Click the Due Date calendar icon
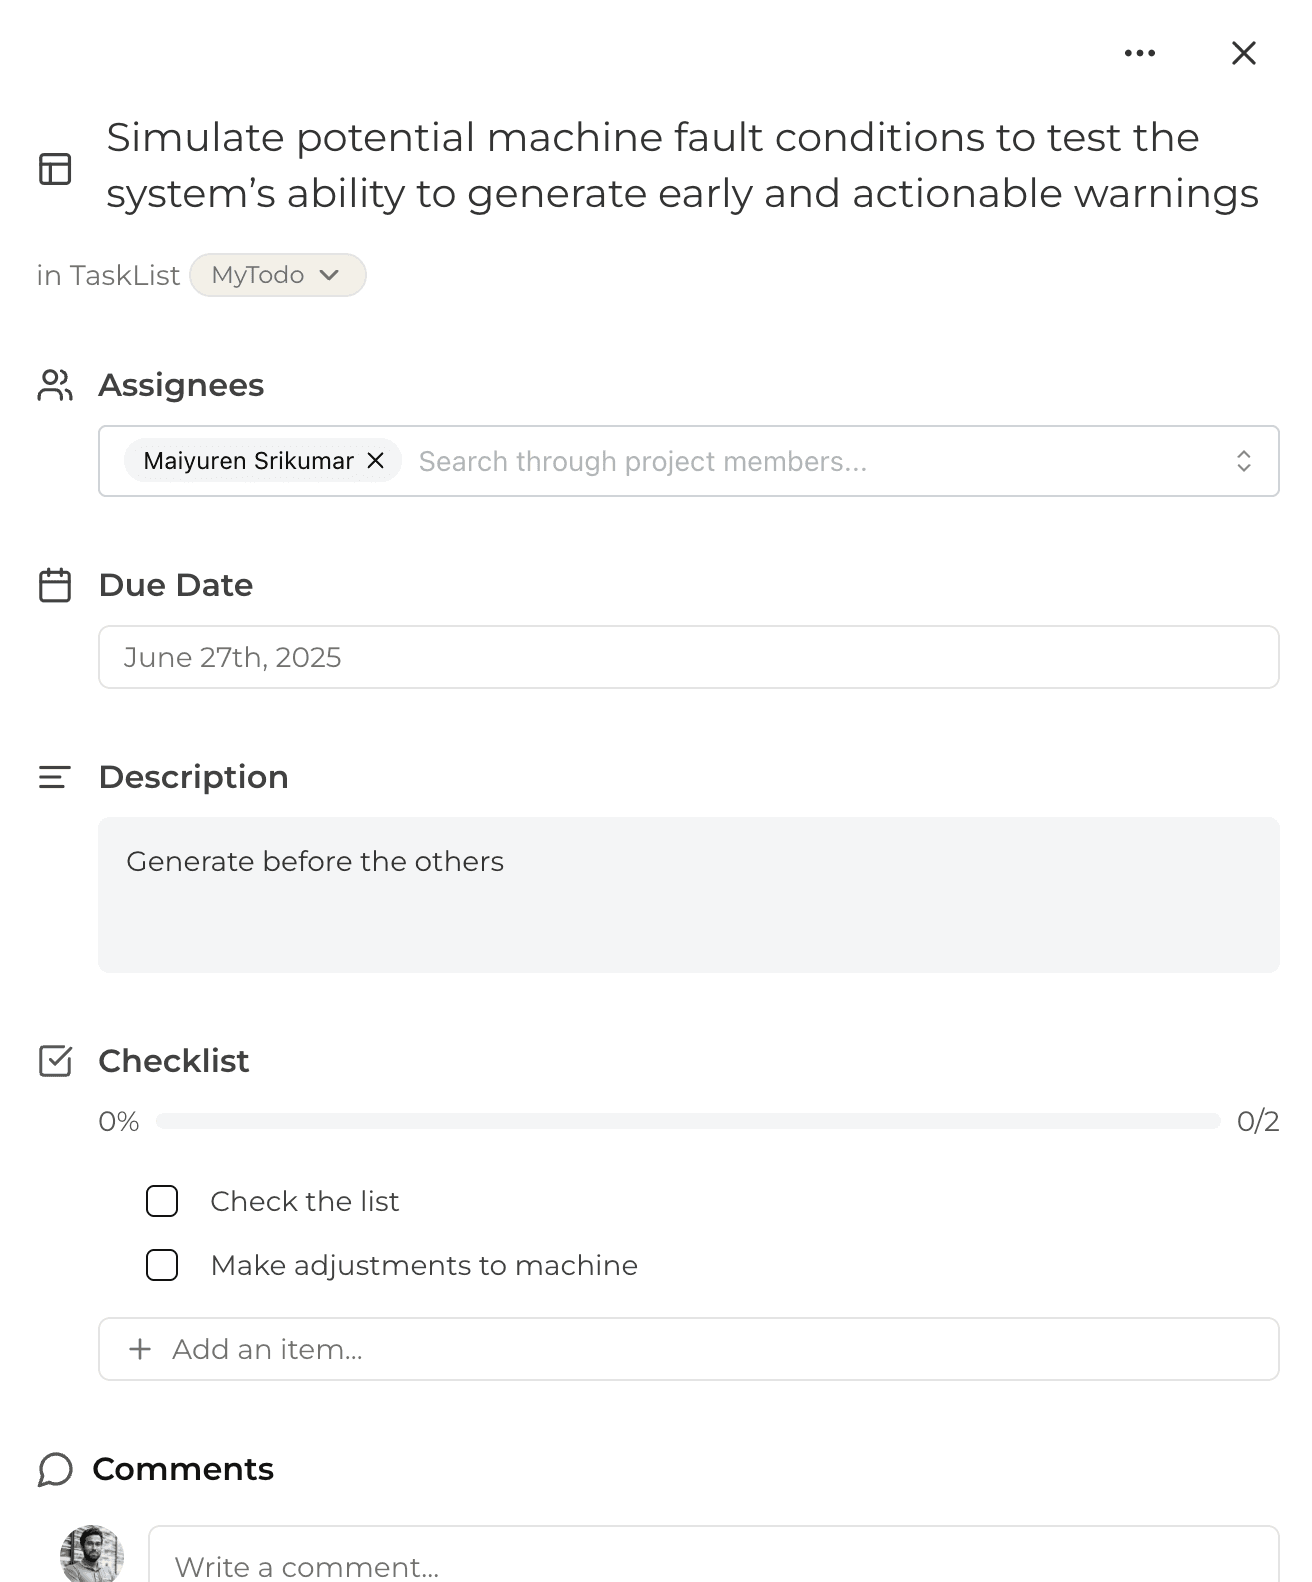The image size is (1312, 1582). (55, 585)
